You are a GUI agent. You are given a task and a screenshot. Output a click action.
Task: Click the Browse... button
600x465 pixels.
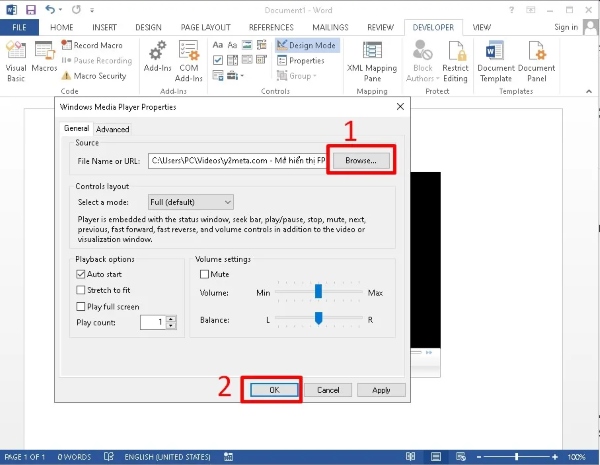[360, 160]
